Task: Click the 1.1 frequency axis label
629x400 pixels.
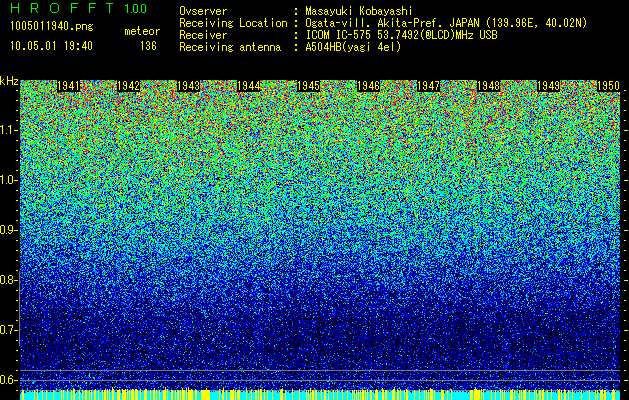Action: [8, 130]
